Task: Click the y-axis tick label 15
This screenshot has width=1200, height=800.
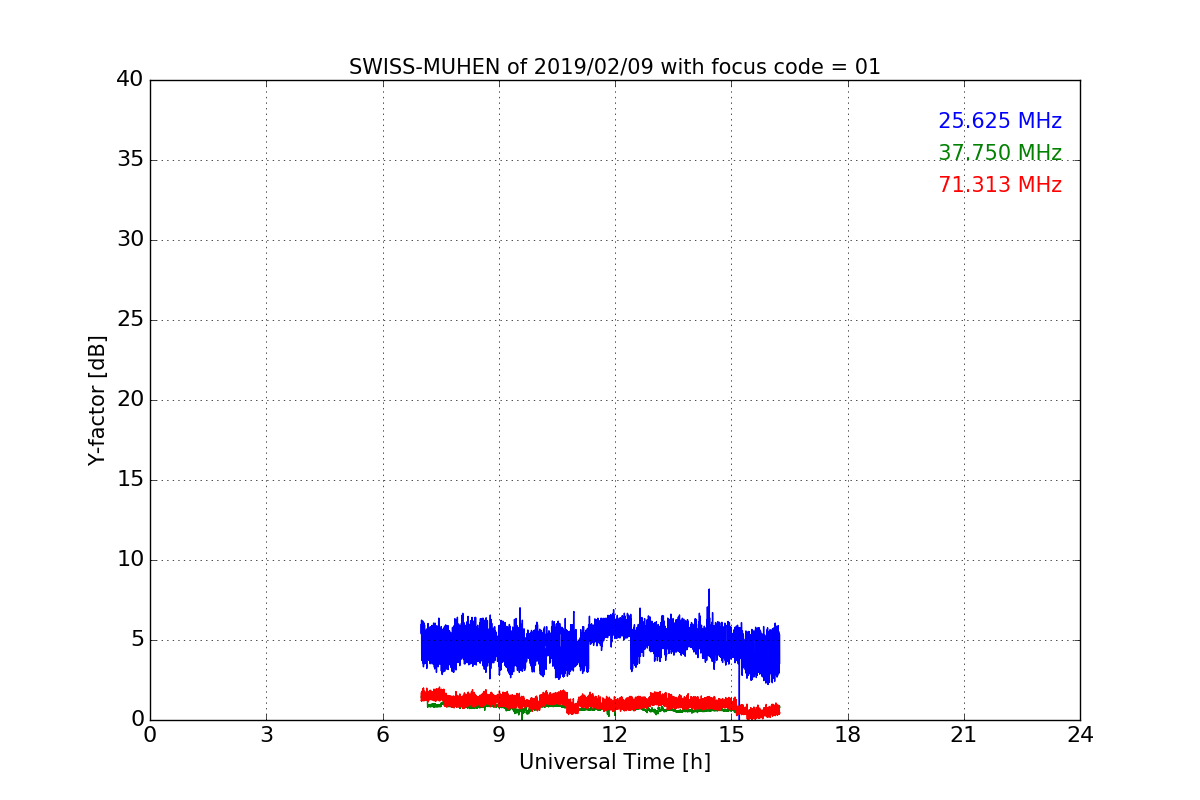Action: click(130, 479)
